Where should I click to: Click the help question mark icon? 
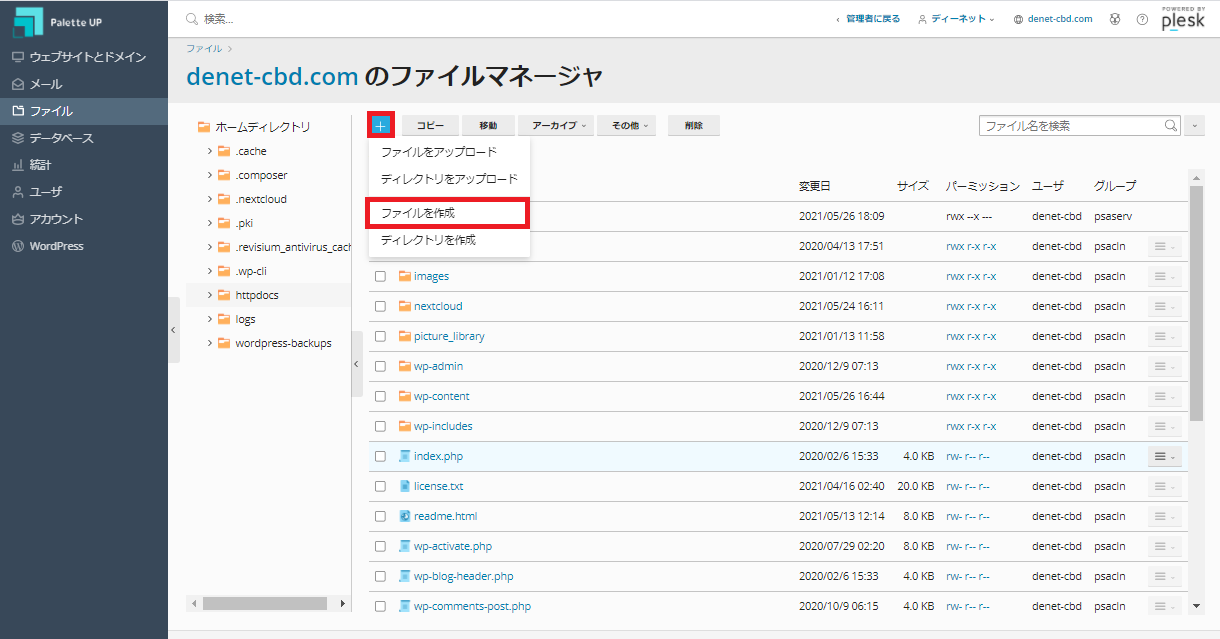tap(1142, 19)
